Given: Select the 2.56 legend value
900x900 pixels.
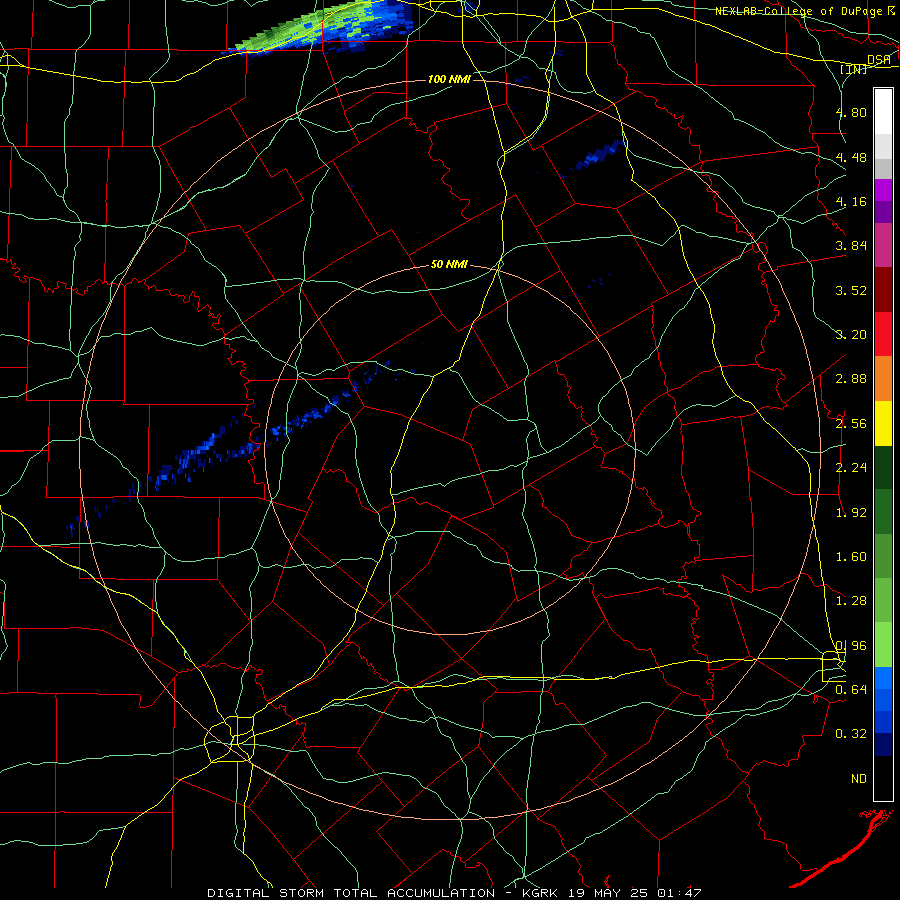Looking at the screenshot, I should point(851,424).
